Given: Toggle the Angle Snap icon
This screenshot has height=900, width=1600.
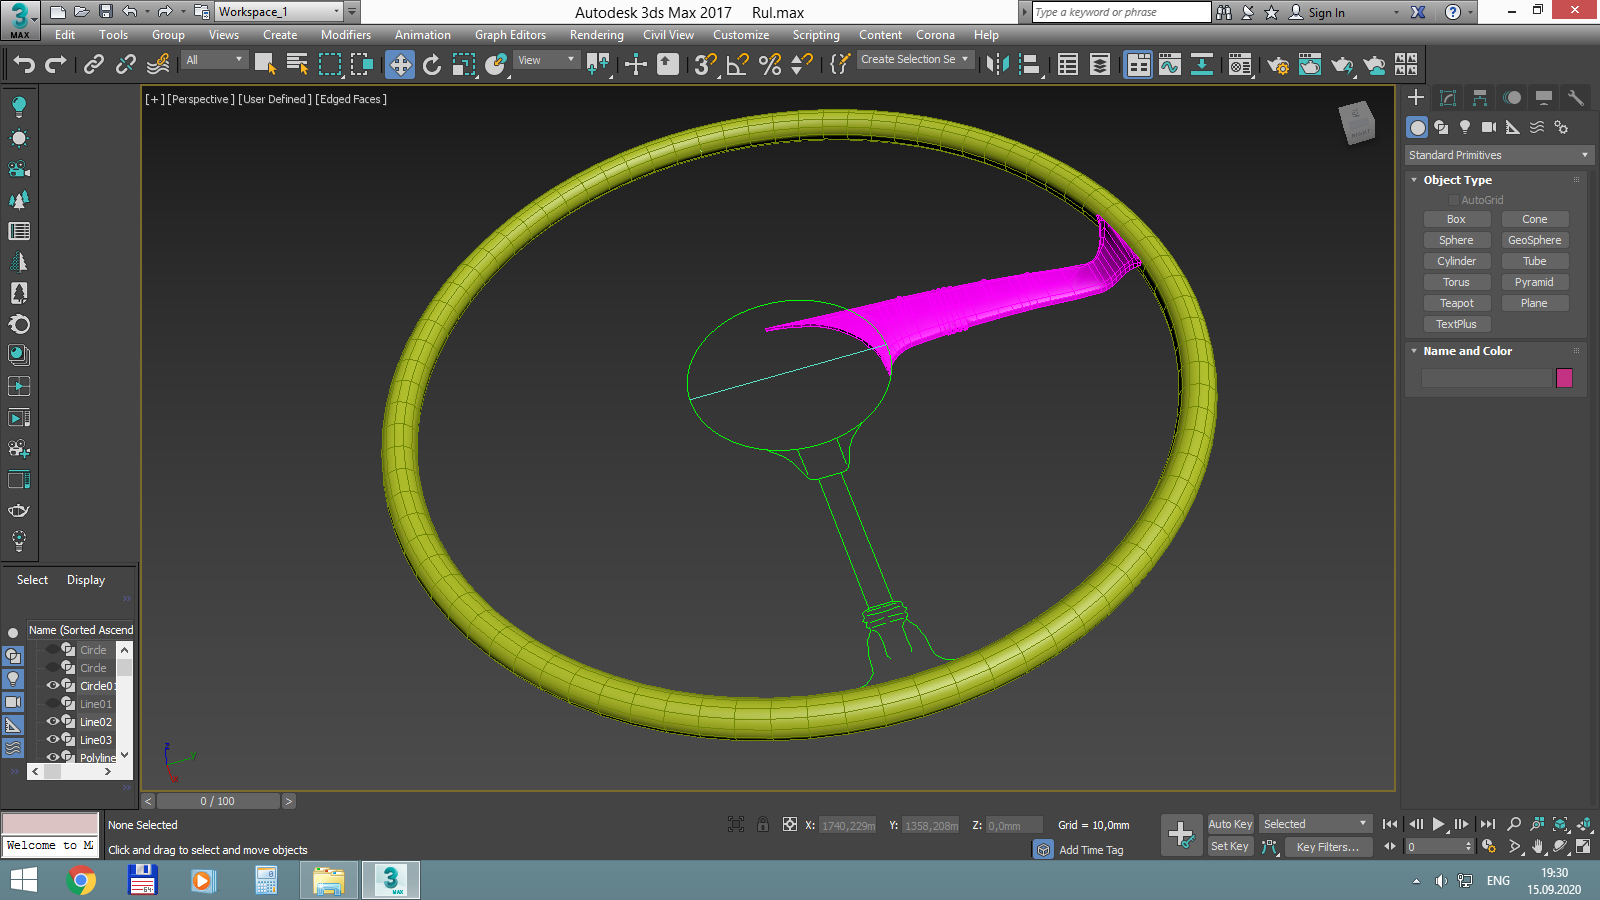Looking at the screenshot, I should pos(738,65).
